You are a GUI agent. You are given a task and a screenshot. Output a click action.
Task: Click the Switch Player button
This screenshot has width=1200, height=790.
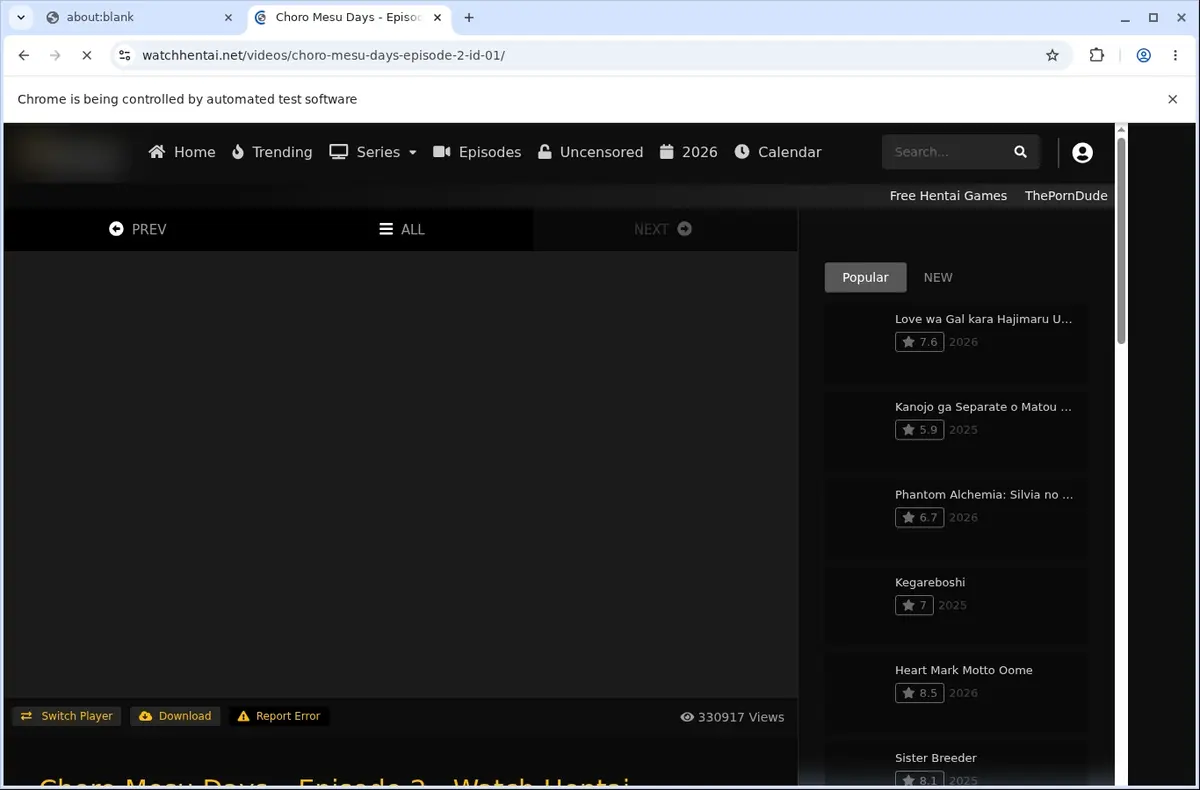tap(67, 716)
